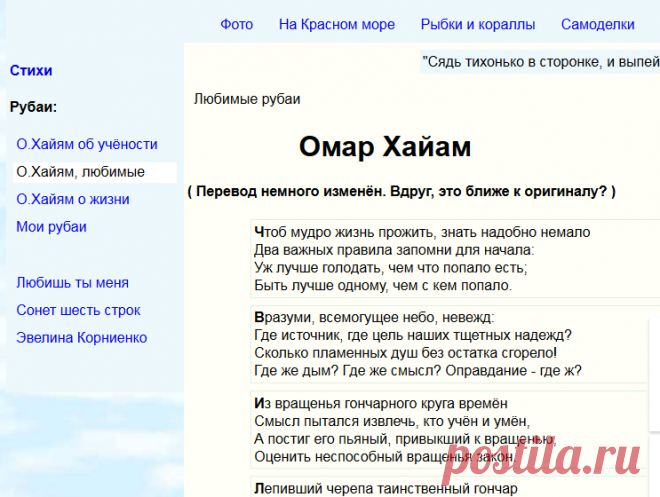This screenshot has height=497, width=660.
Task: Open Мои рубаи link
Action: (51, 227)
